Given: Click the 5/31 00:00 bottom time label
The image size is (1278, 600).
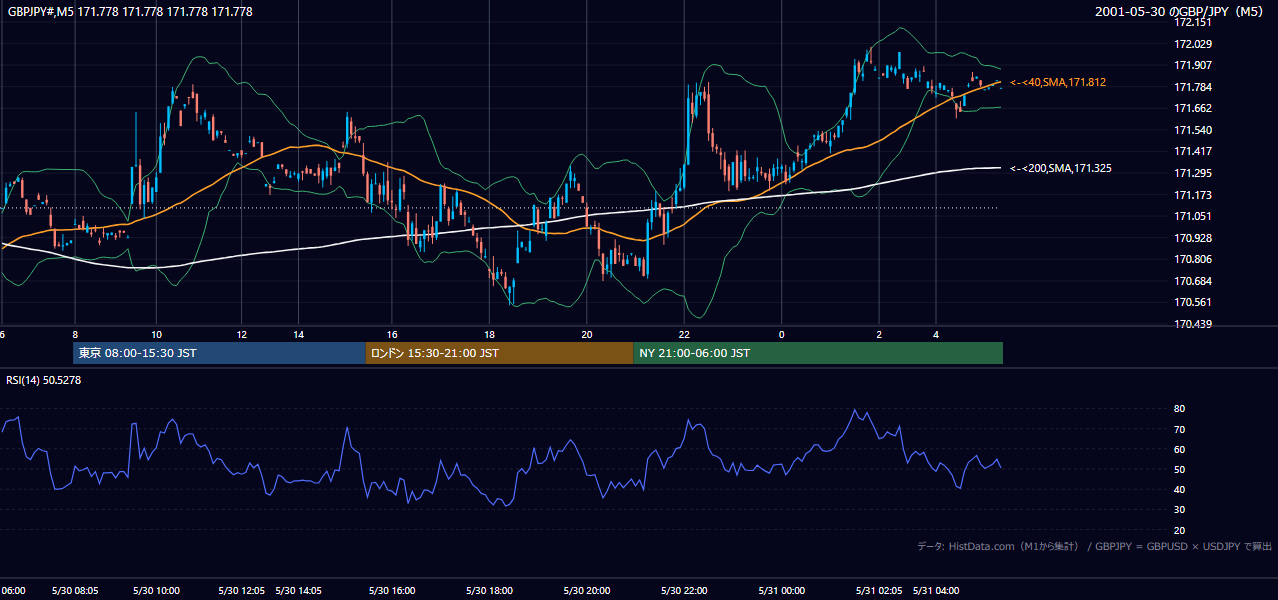Looking at the screenshot, I should (x=781, y=591).
